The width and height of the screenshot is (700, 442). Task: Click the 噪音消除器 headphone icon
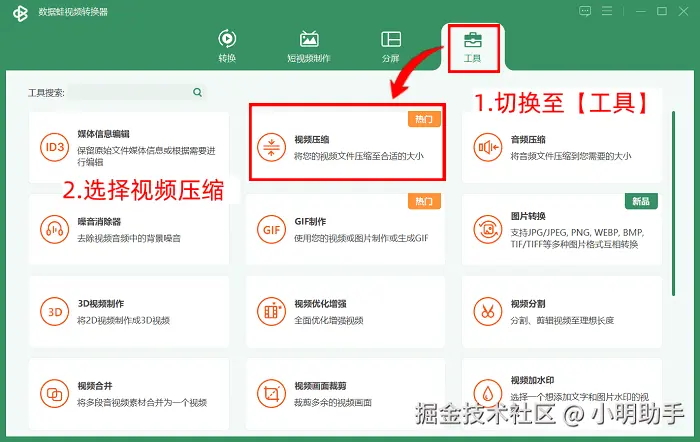pyautogui.click(x=54, y=229)
